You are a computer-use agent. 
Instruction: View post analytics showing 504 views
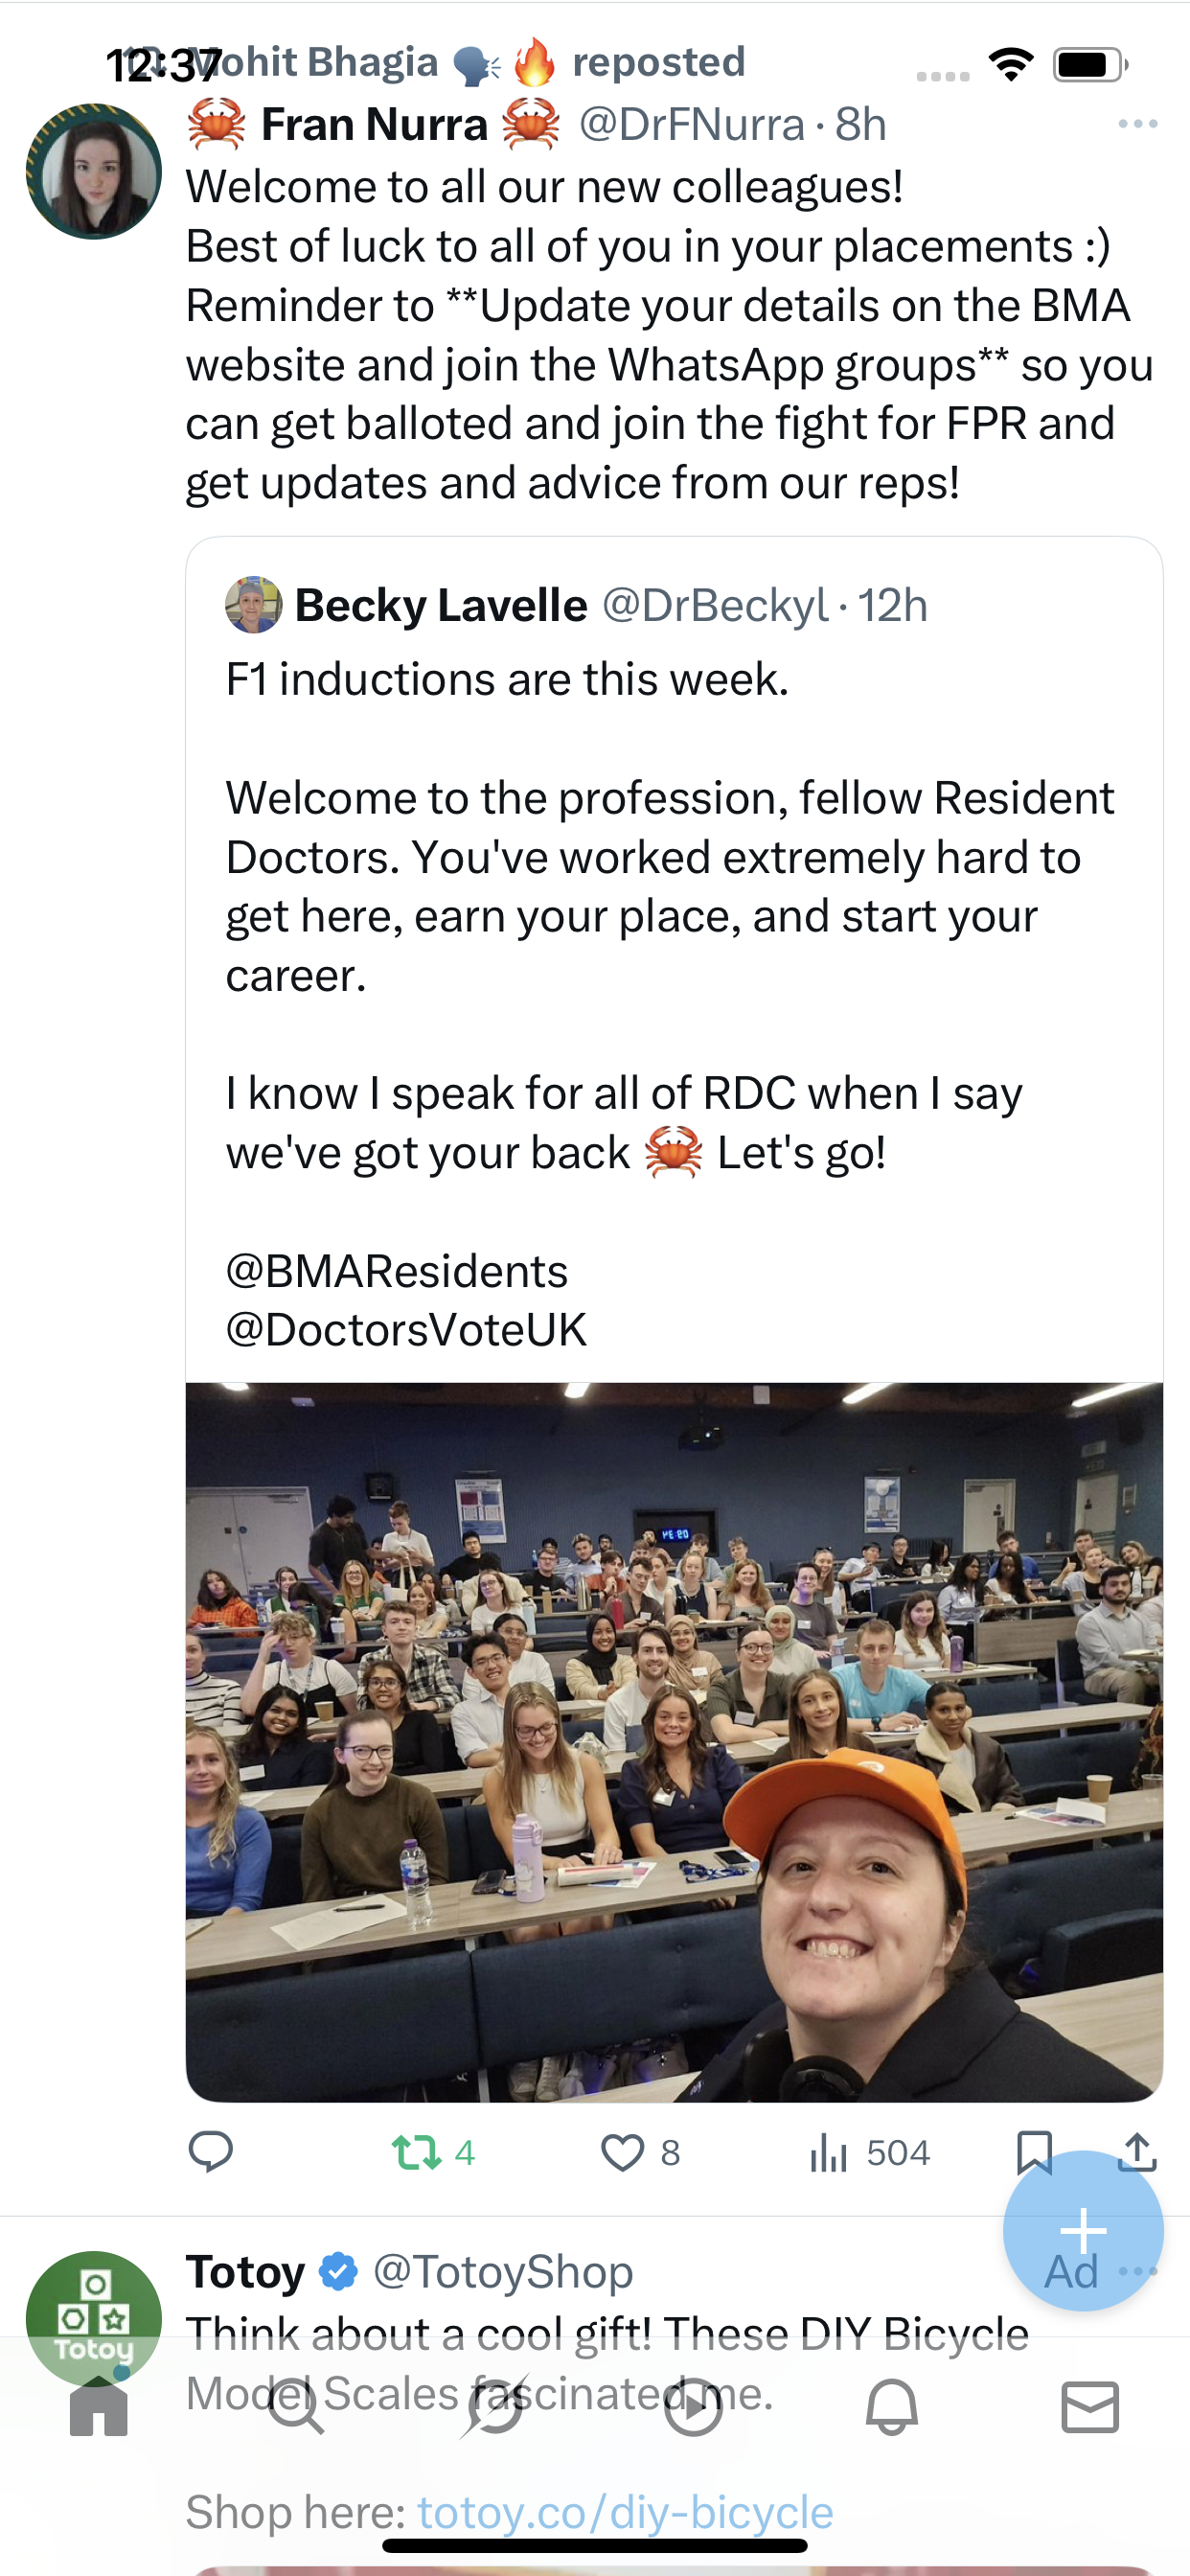(869, 2152)
